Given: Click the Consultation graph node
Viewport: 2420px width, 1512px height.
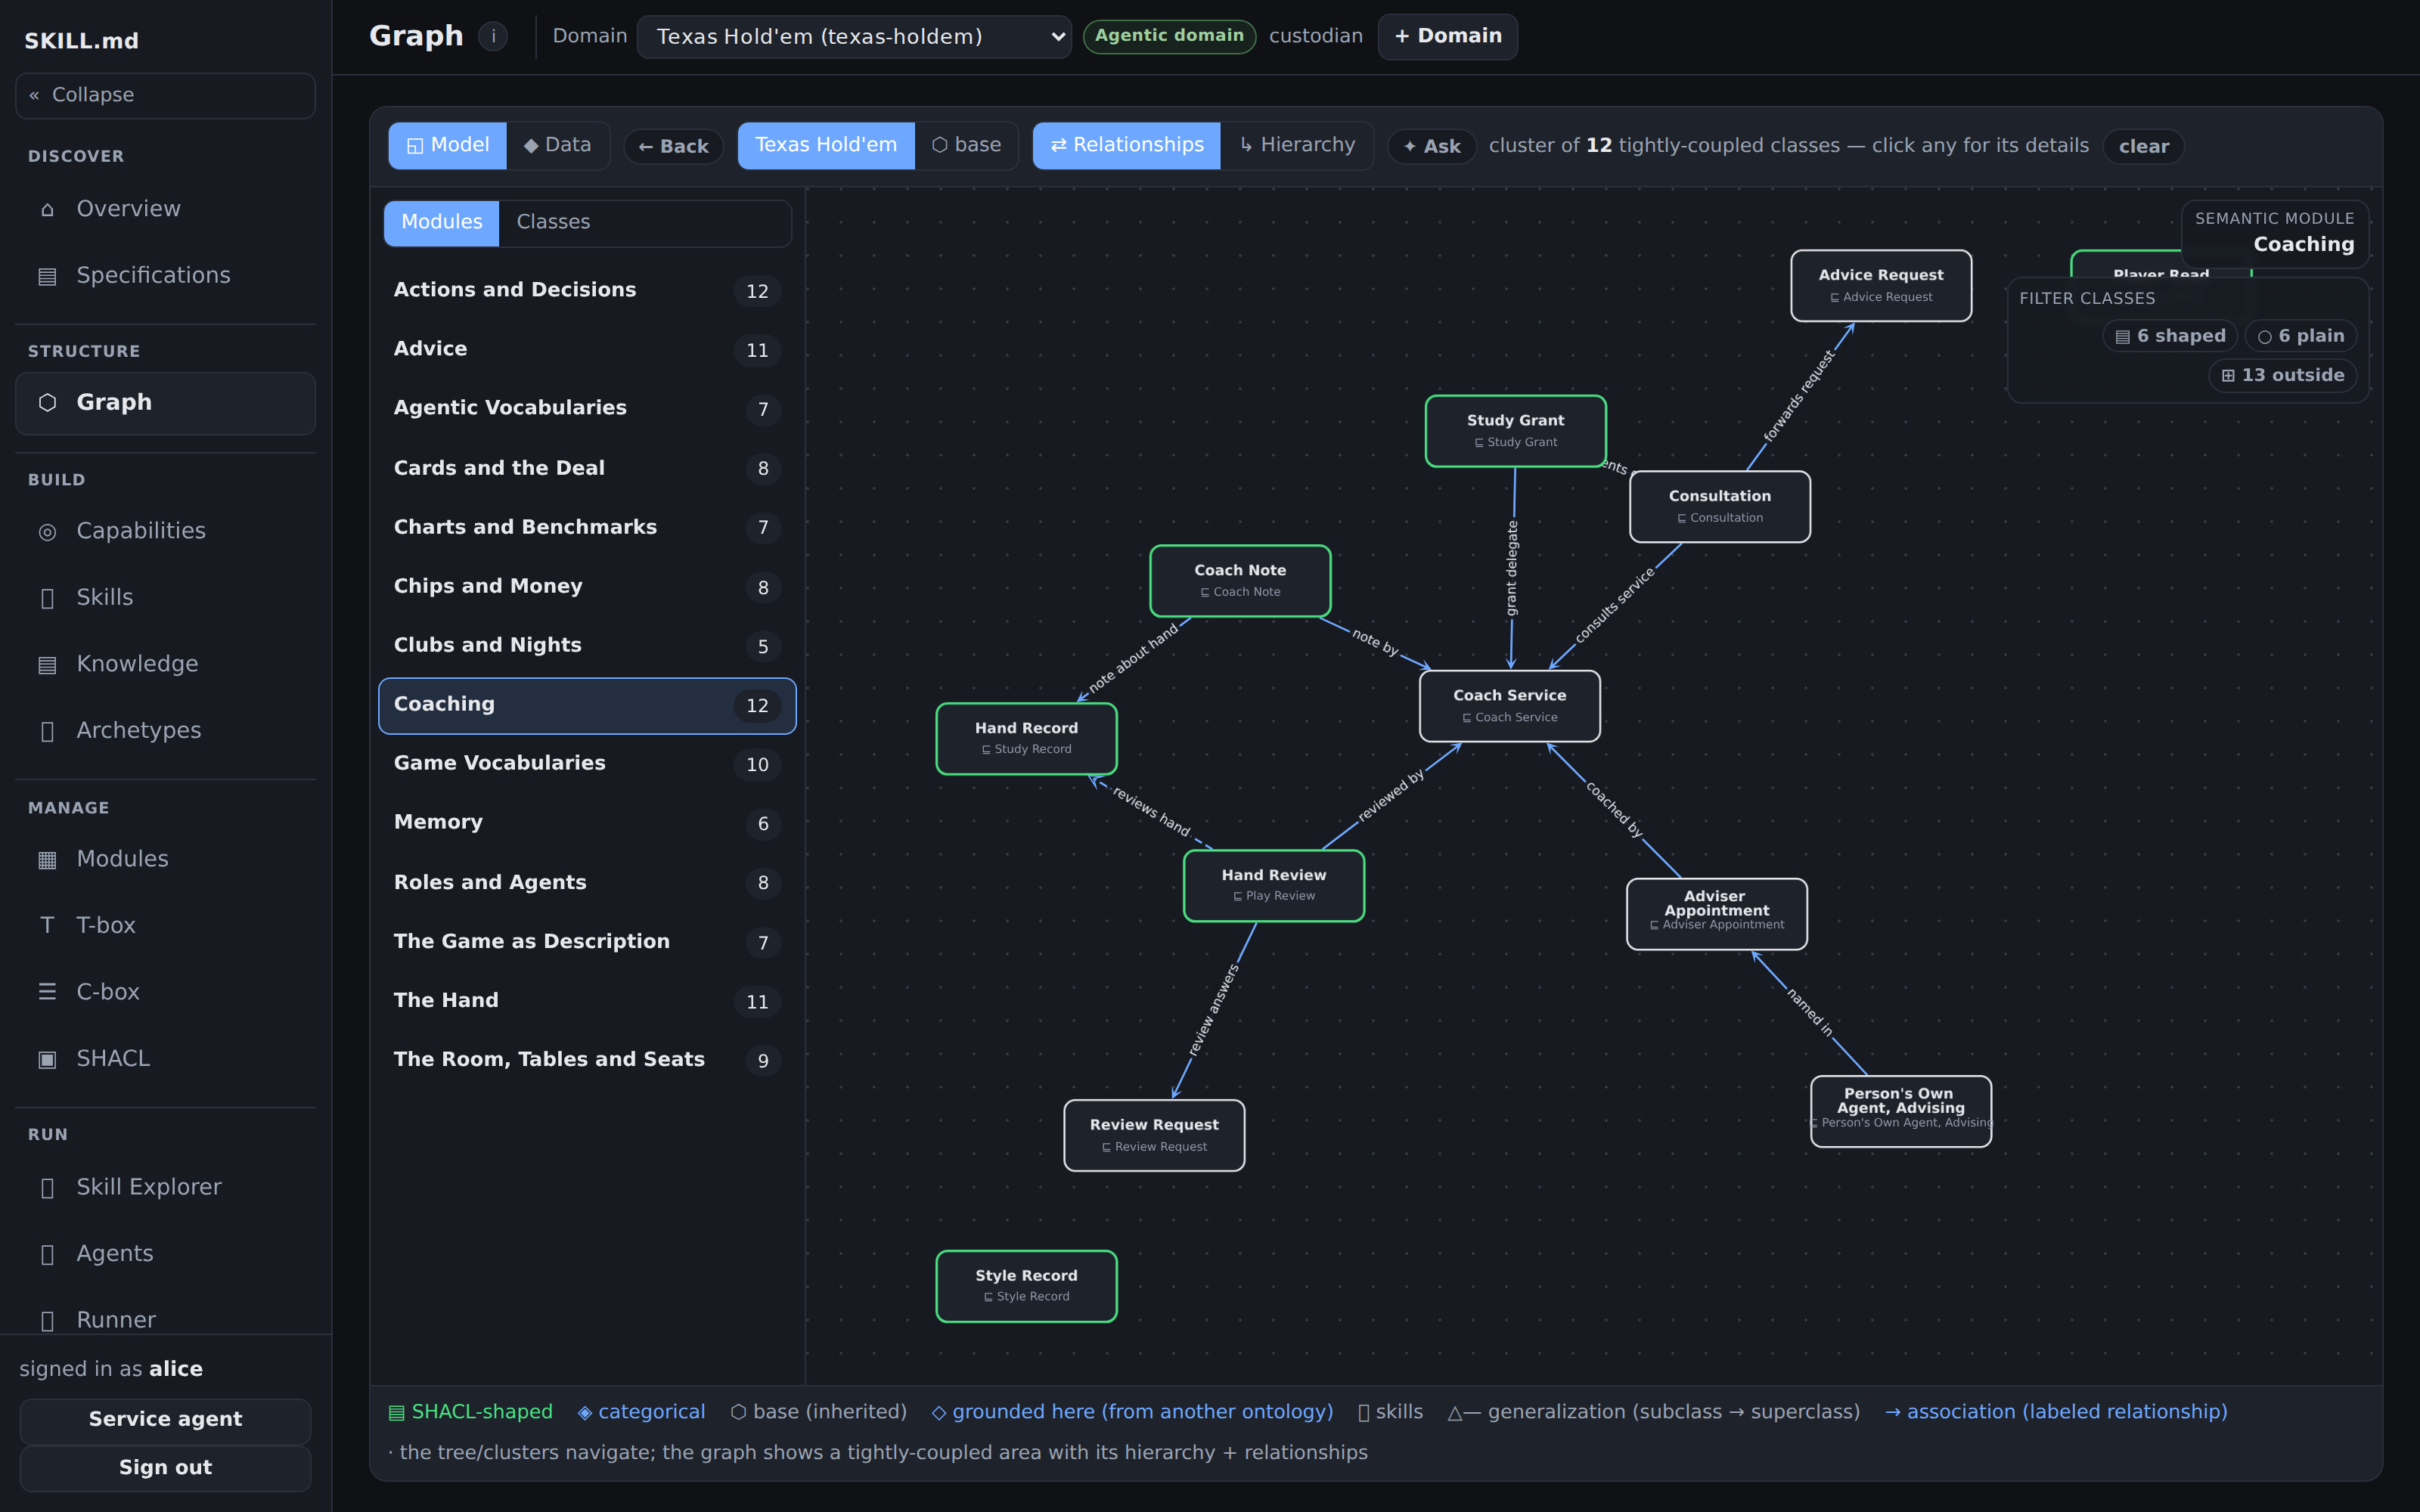Looking at the screenshot, I should click(1719, 507).
